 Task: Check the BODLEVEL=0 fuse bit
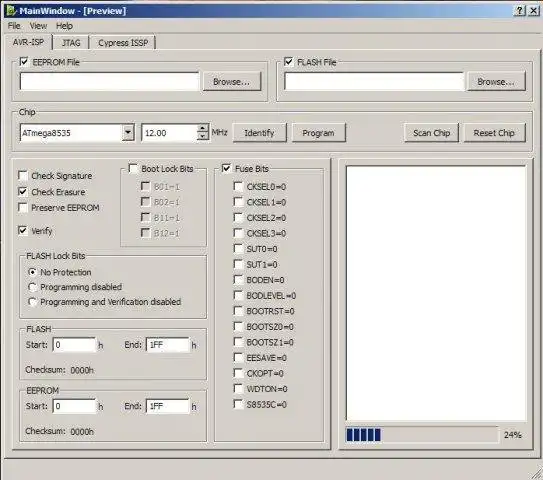(239, 295)
